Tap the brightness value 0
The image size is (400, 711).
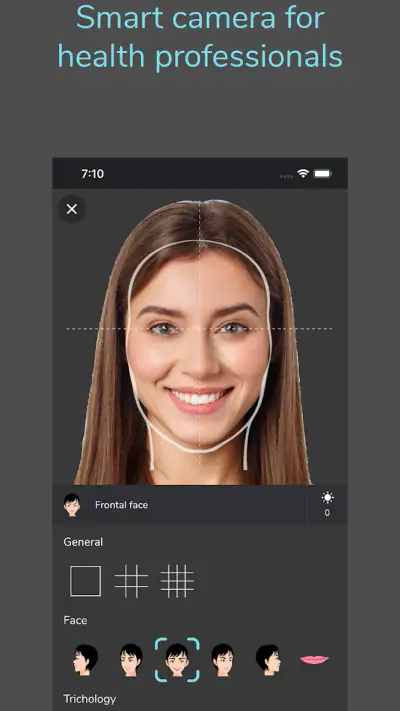(327, 513)
